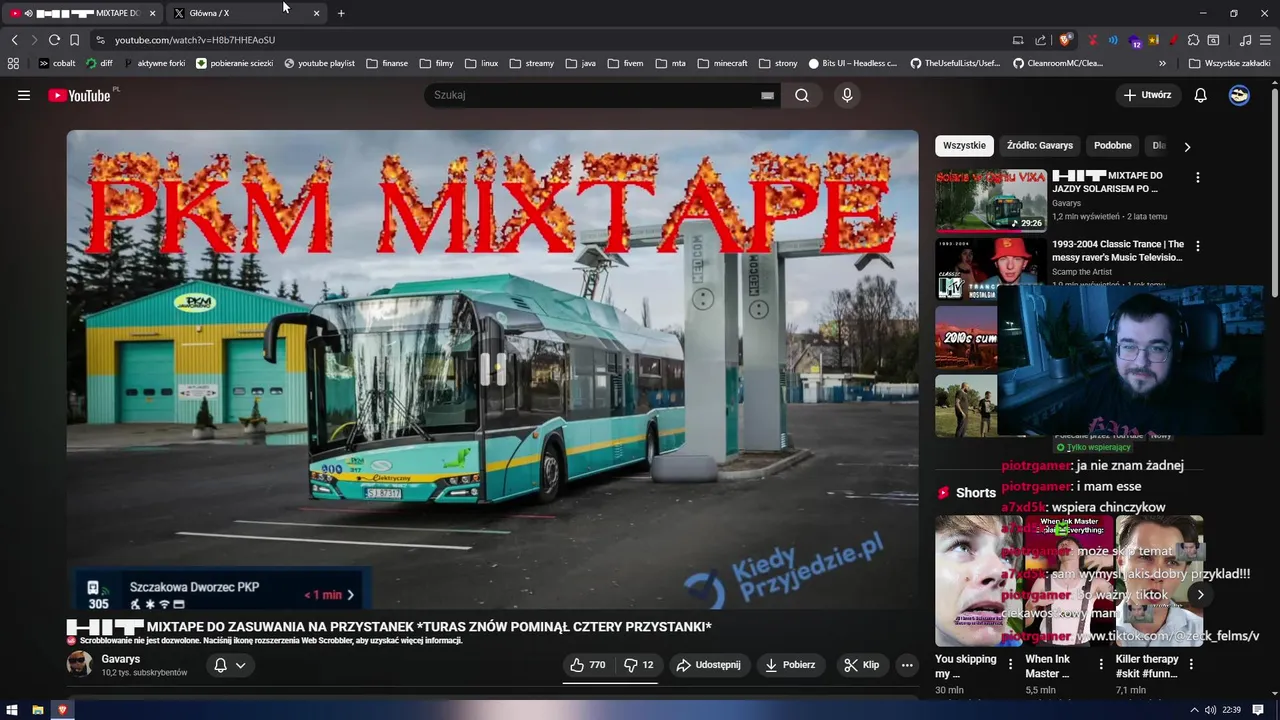Viewport: 1280px width, 720px height.
Task: Open the clock showing 22:39
Action: pyautogui.click(x=1231, y=710)
